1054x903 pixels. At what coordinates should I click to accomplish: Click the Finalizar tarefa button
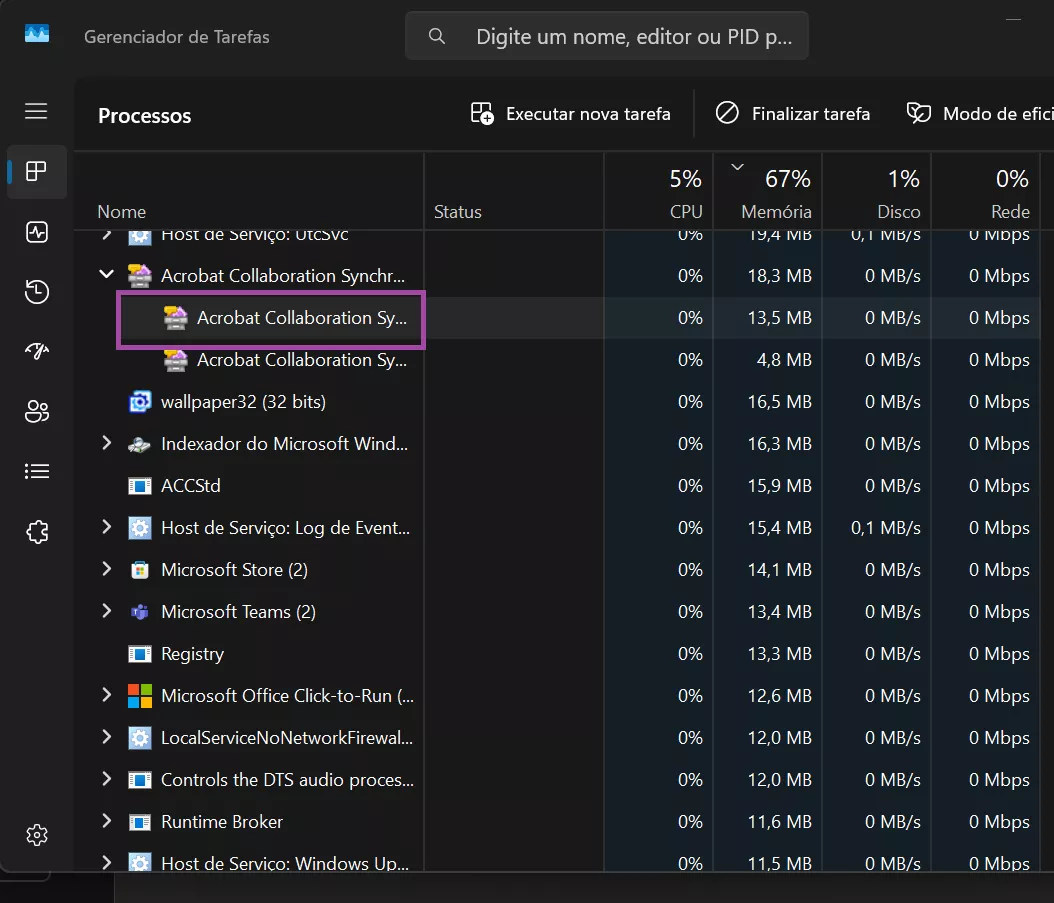(x=793, y=114)
